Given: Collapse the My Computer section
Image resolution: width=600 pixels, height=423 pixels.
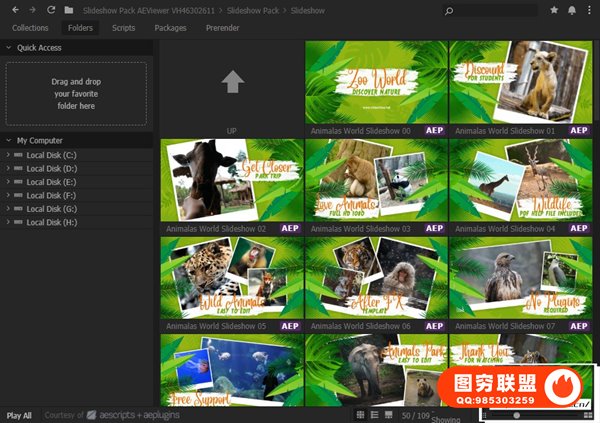Looking at the screenshot, I should (9, 140).
